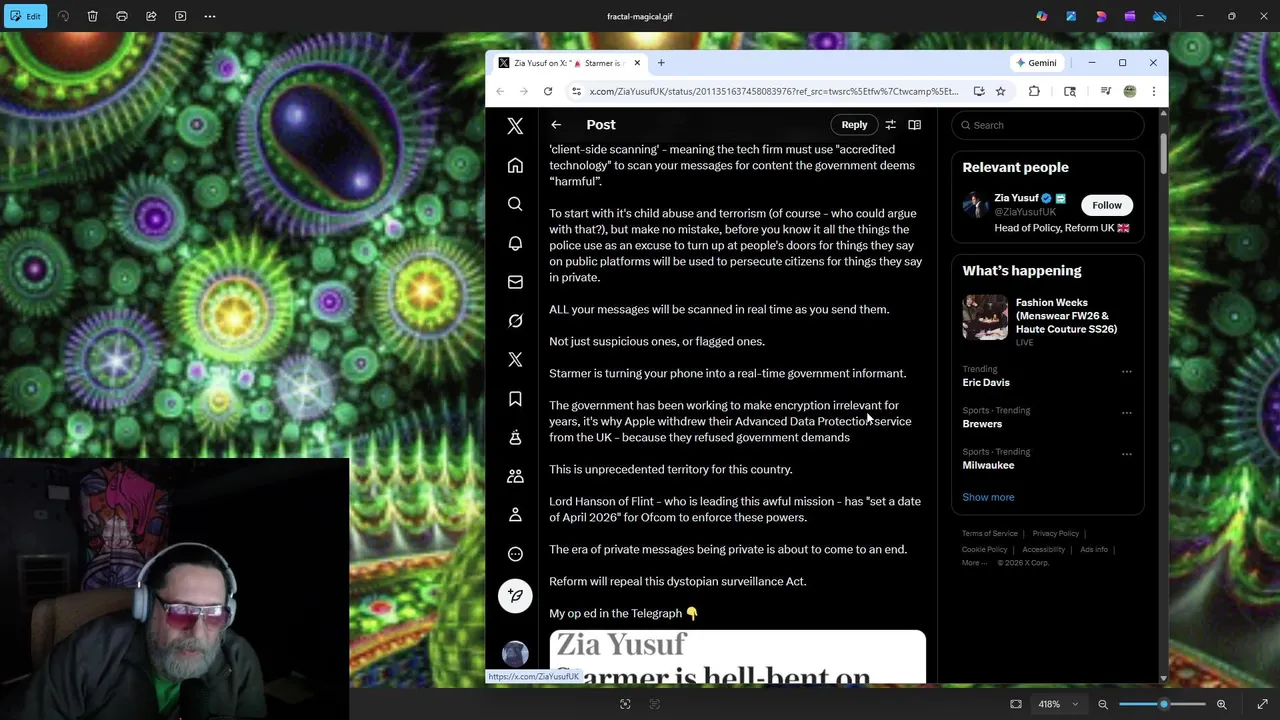Follow Zia Yusuf

pyautogui.click(x=1107, y=205)
